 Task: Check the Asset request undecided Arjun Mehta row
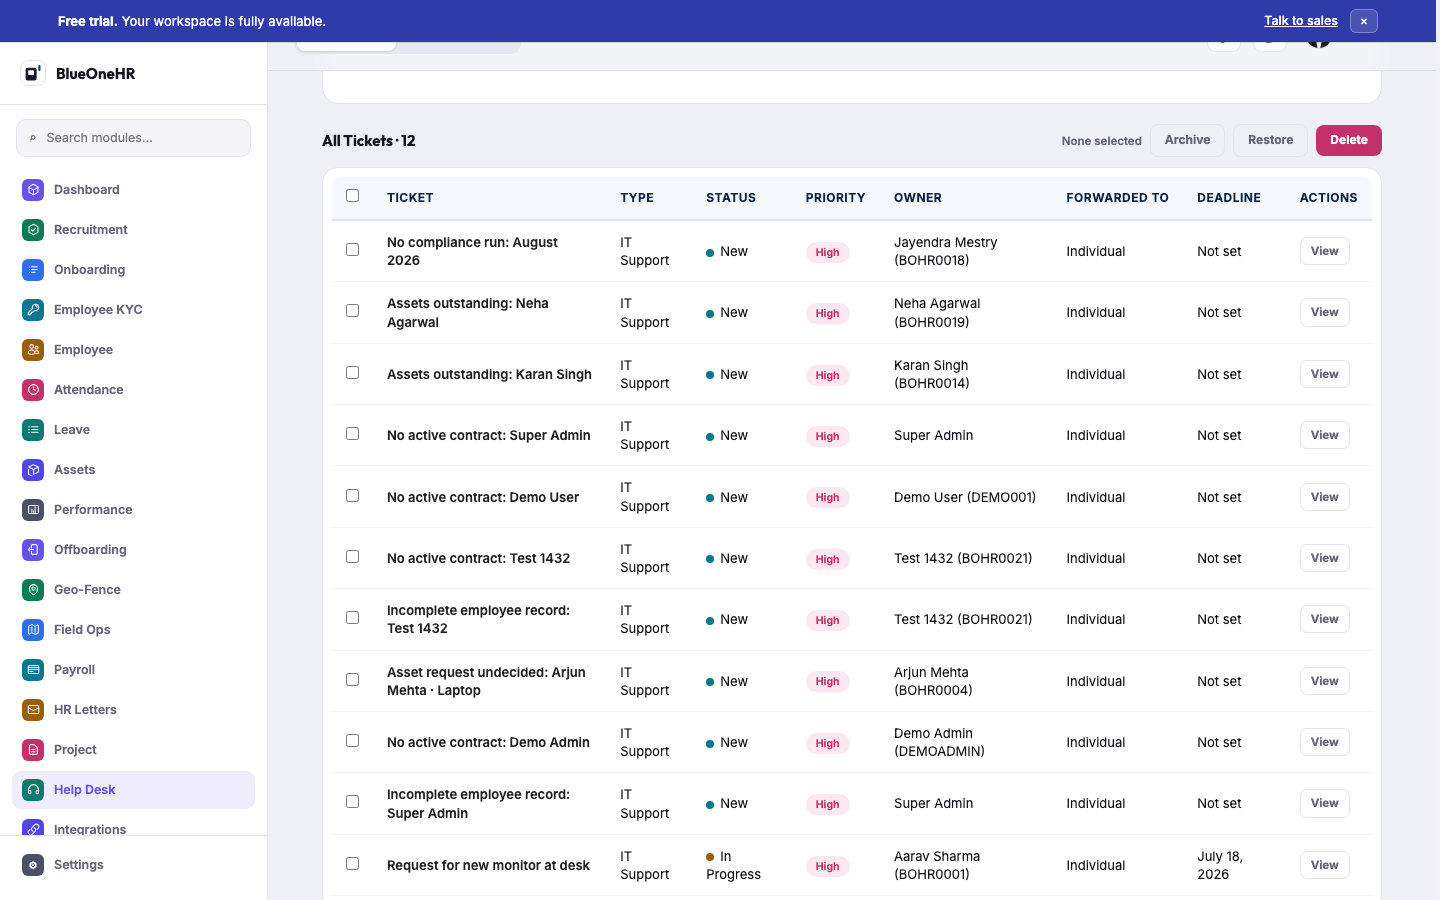[x=352, y=680]
